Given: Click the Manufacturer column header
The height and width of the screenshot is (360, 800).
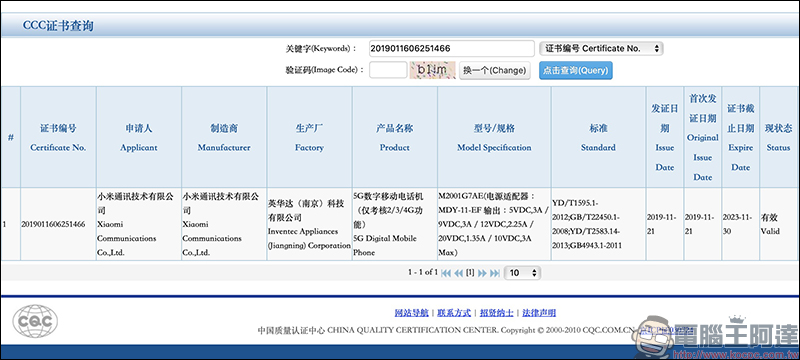Looking at the screenshot, I should [x=224, y=137].
